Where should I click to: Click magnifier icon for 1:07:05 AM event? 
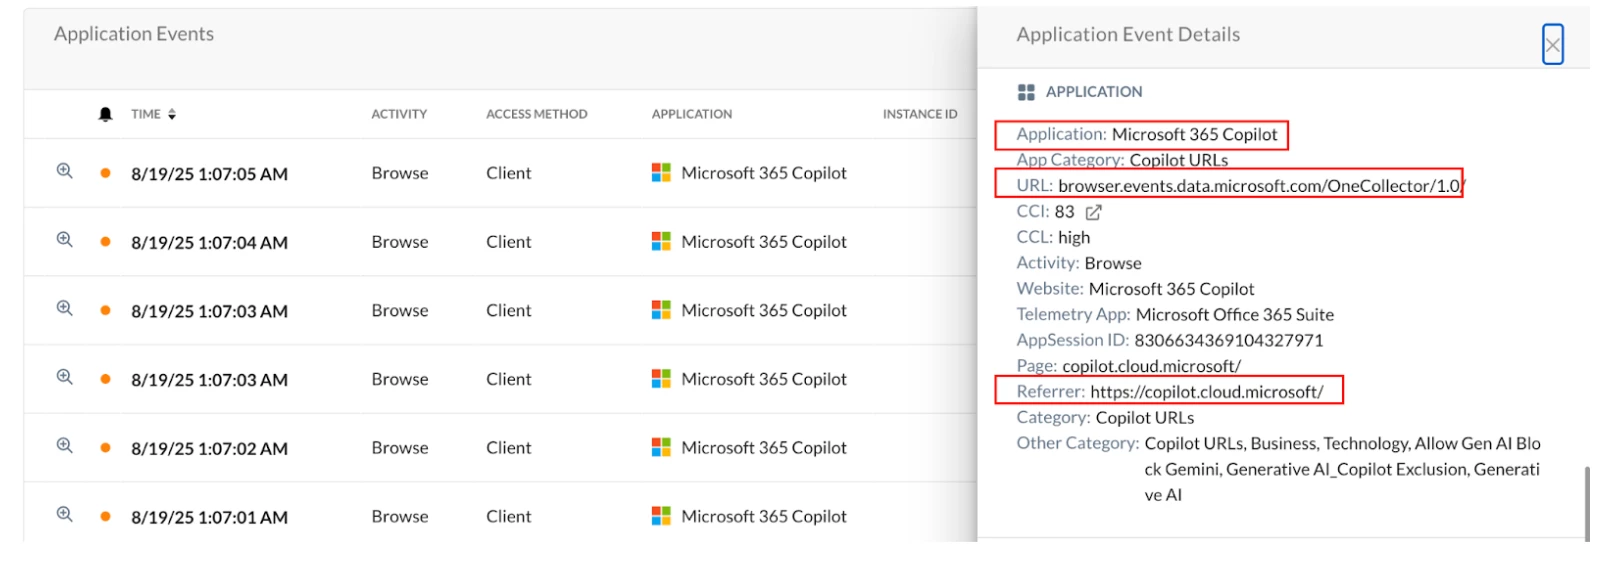point(65,171)
